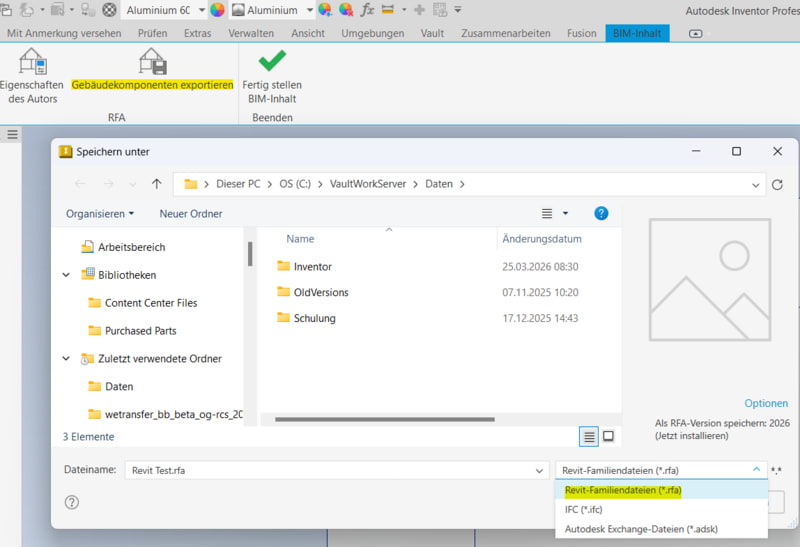Viewport: 800px width, 547px height.
Task: Click the Neuer Ordner button
Action: (x=191, y=214)
